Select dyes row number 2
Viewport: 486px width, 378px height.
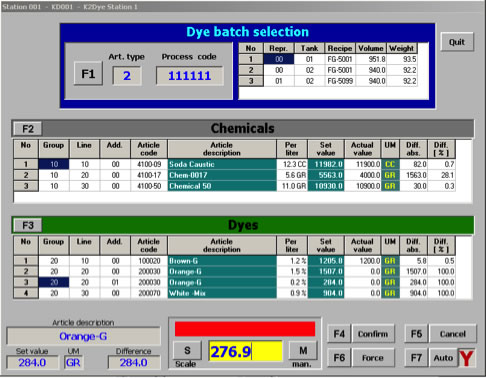tap(26, 271)
